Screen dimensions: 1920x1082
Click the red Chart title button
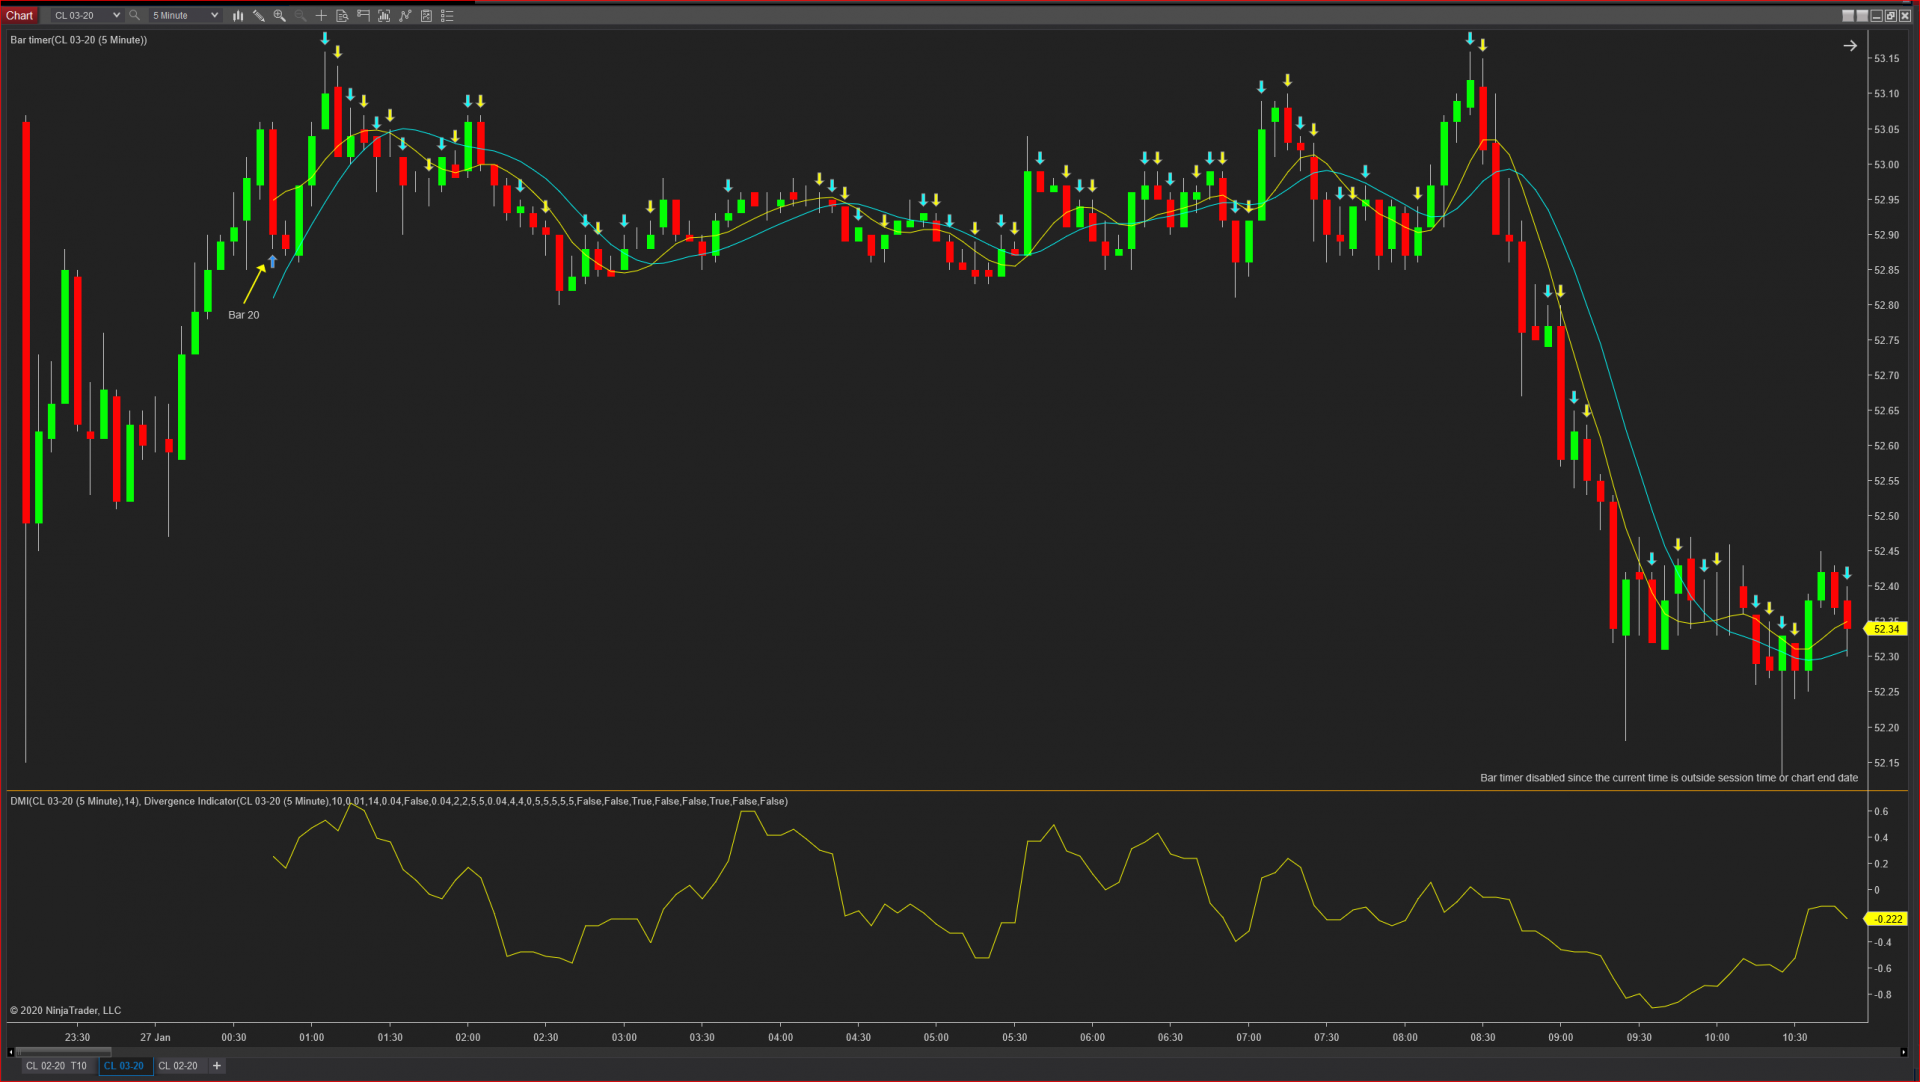pyautogui.click(x=20, y=15)
